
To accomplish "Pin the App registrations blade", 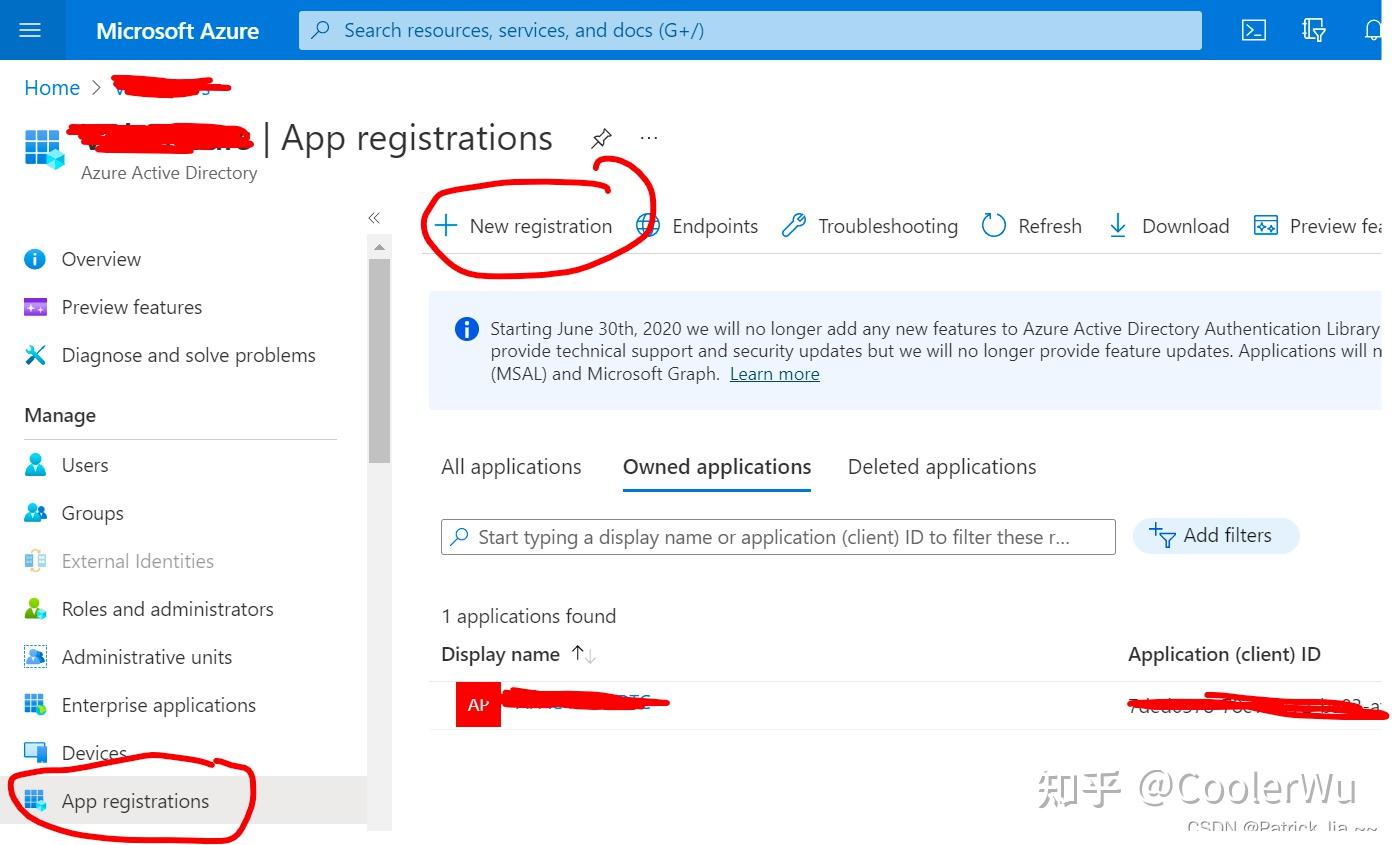I will [601, 138].
